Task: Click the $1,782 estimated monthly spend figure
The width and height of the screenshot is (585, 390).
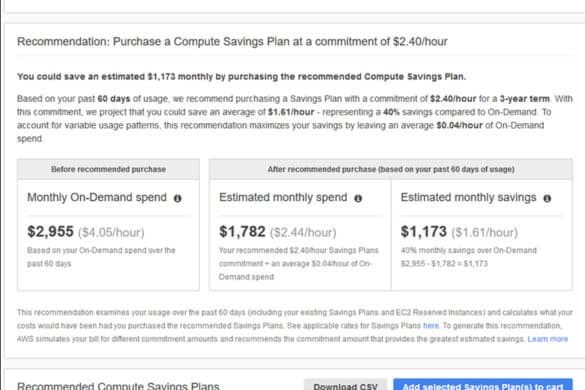Action: (242, 231)
